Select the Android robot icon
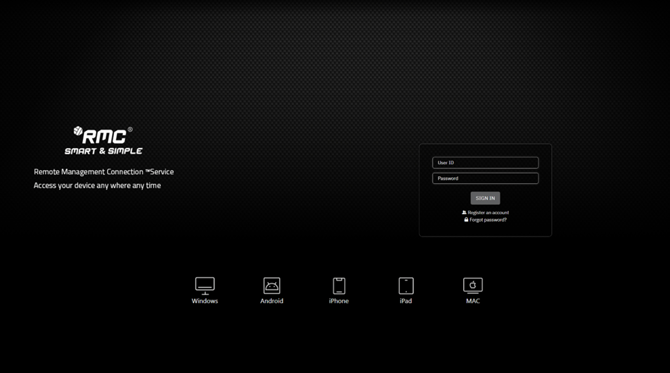670x373 pixels. (x=272, y=286)
